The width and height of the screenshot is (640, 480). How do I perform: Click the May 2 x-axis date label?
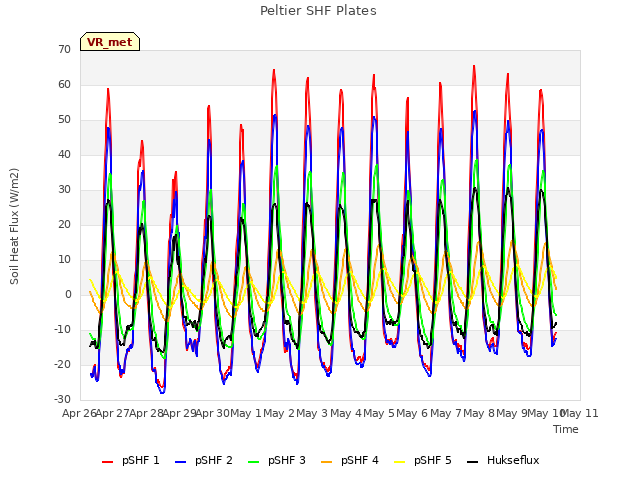[279, 413]
